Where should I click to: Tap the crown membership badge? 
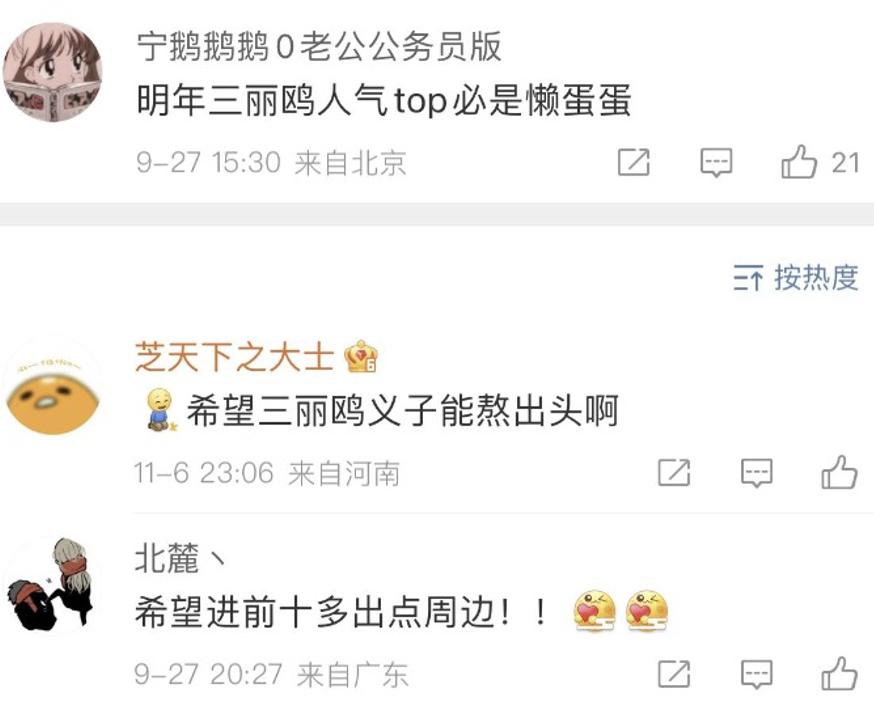[x=361, y=356]
